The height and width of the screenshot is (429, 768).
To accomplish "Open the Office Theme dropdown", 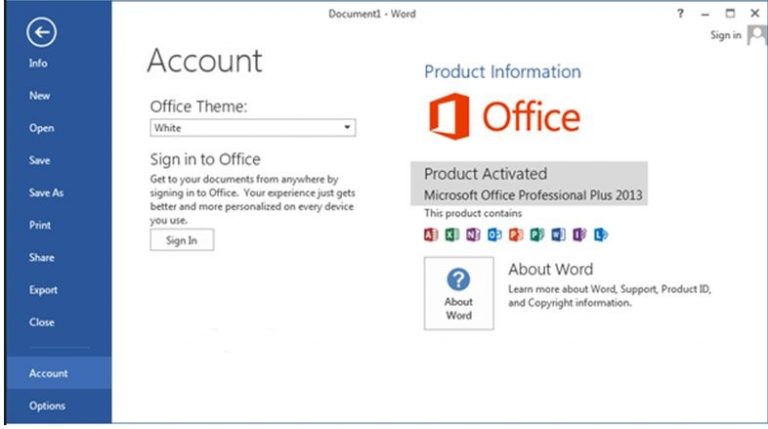I will pos(253,128).
